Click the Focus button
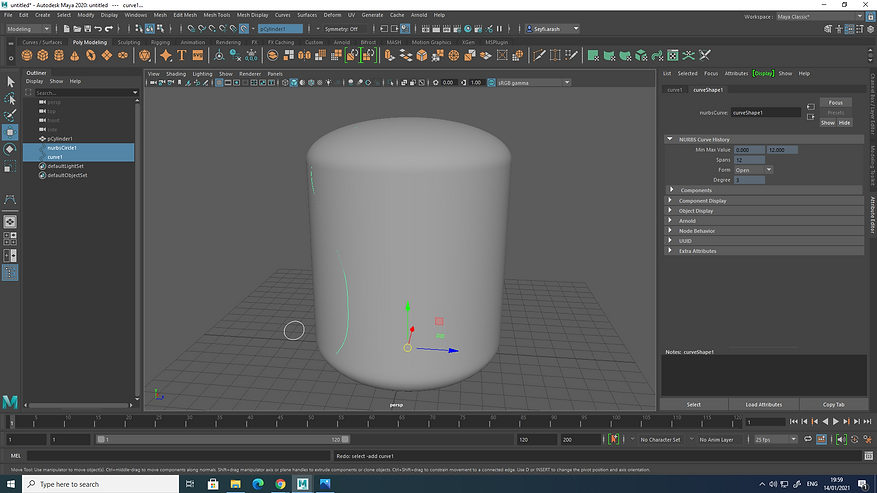Image resolution: width=877 pixels, height=493 pixels. point(836,102)
